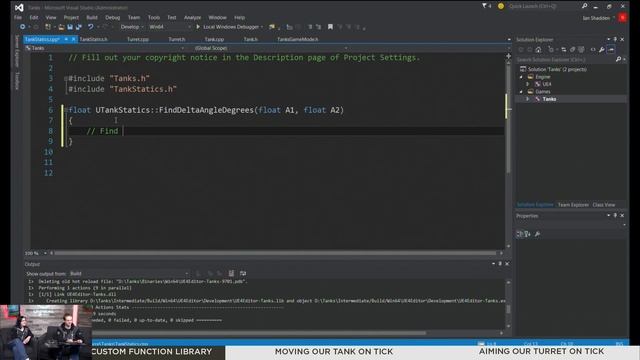Toggle auto-hide pin on Solution Explorer
The image size is (640, 360).
point(615,40)
